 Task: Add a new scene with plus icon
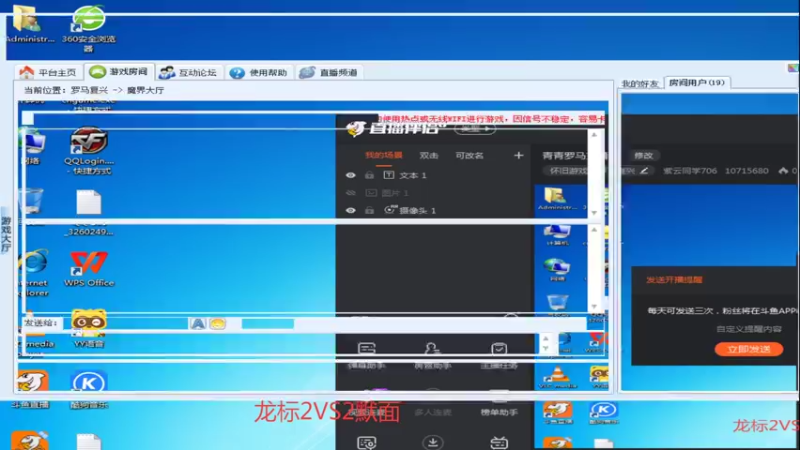(518, 155)
